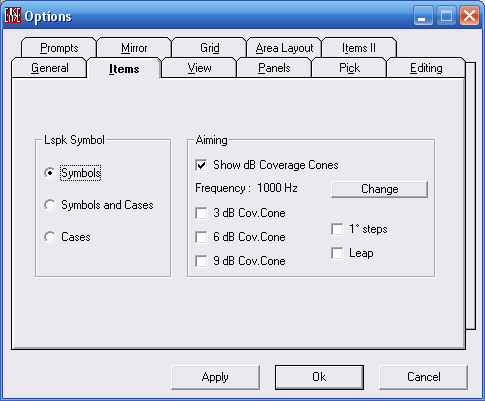
Task: Open the Prompts tab
Action: click(59, 48)
